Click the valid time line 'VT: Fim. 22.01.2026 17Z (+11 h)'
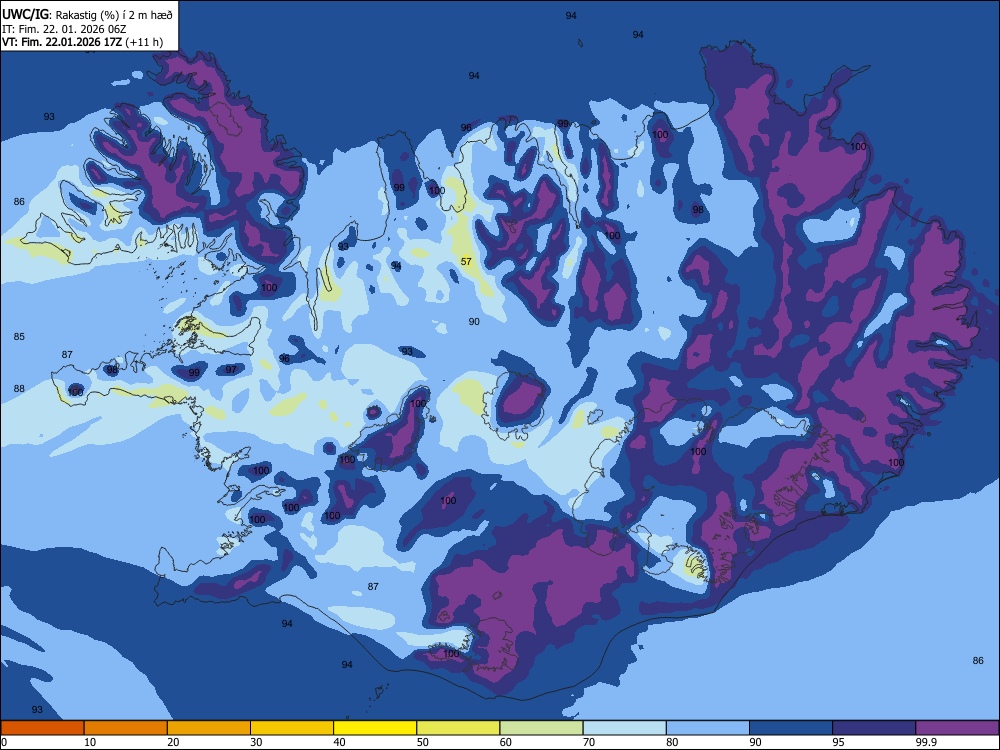Screen dimensions: 1000x750 (82, 42)
